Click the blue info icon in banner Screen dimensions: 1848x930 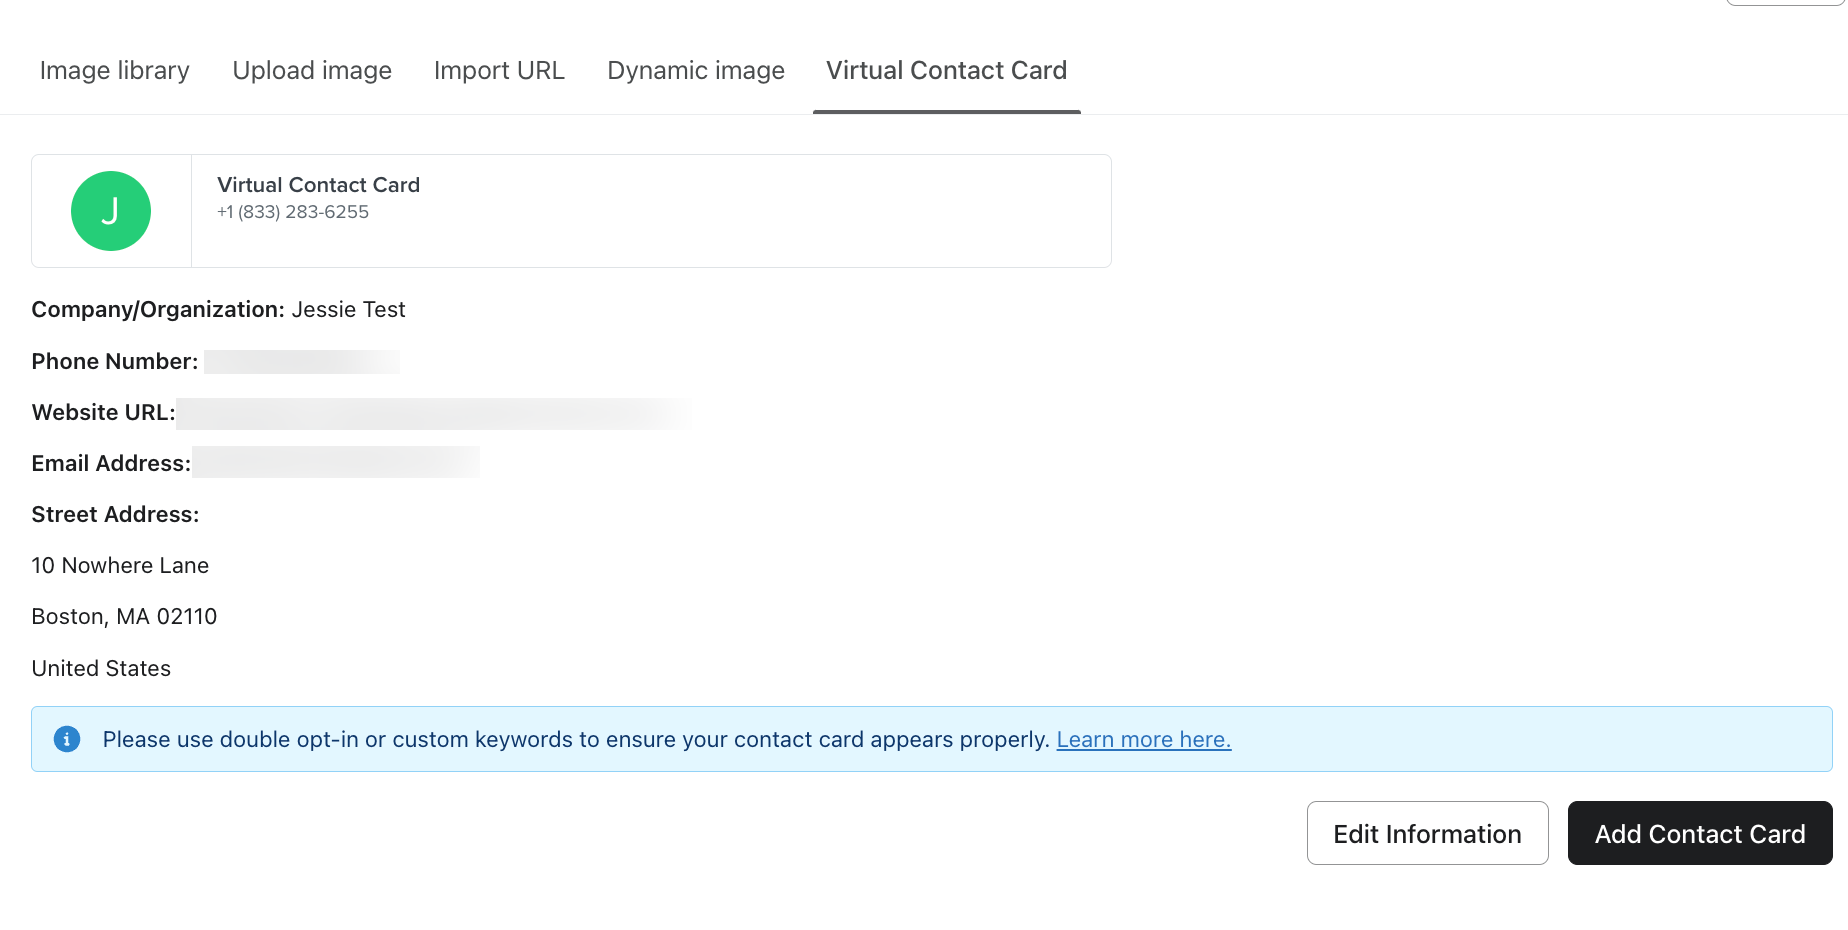(x=67, y=739)
